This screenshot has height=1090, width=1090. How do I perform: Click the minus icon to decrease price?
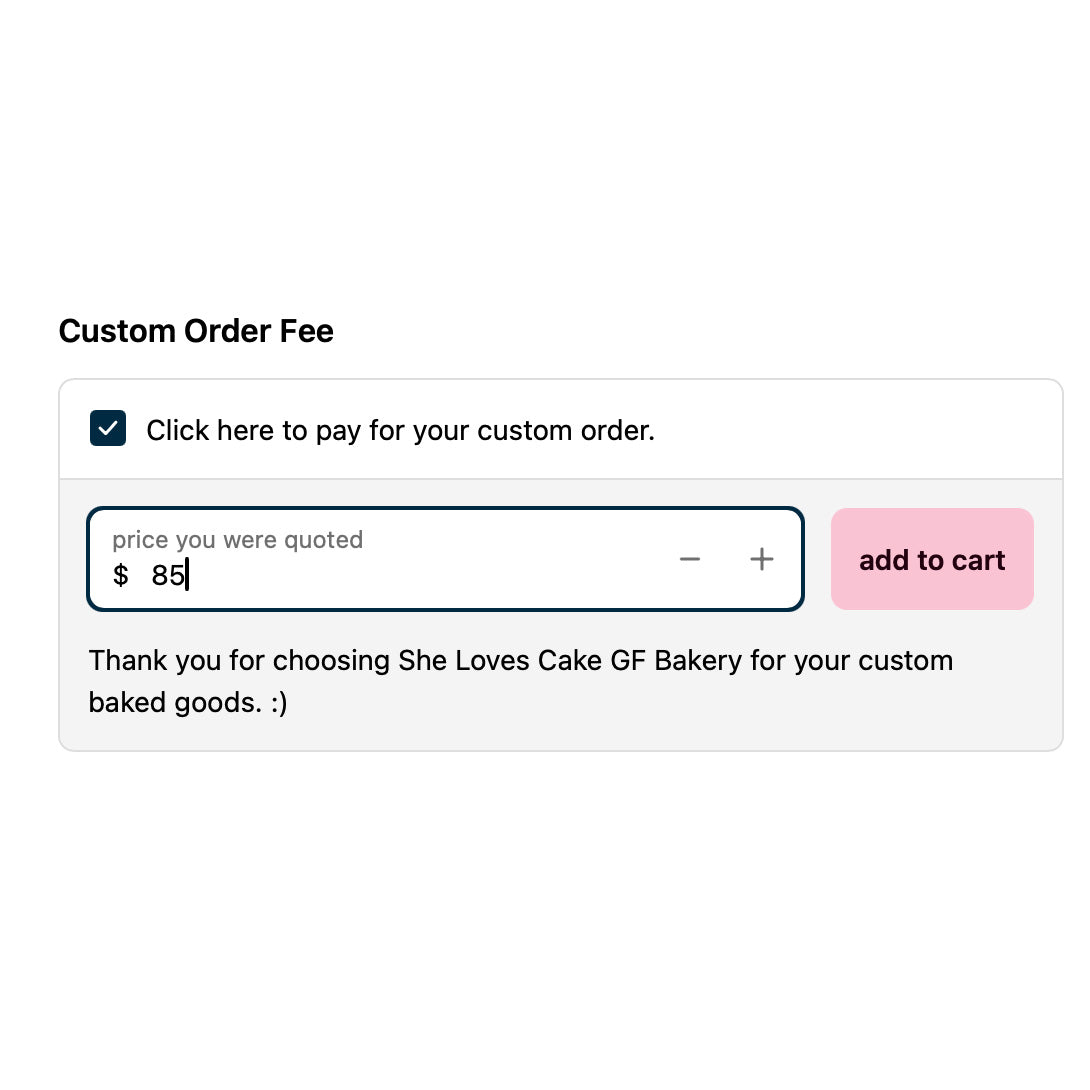tap(690, 559)
